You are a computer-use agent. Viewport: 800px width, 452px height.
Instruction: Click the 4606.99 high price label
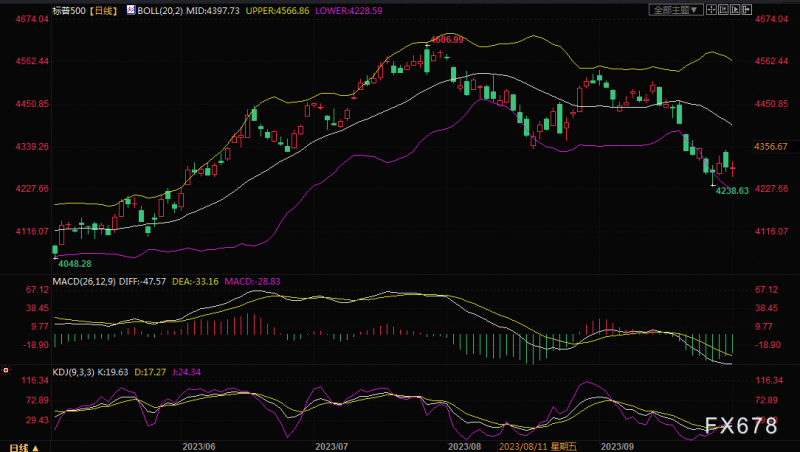pos(447,40)
